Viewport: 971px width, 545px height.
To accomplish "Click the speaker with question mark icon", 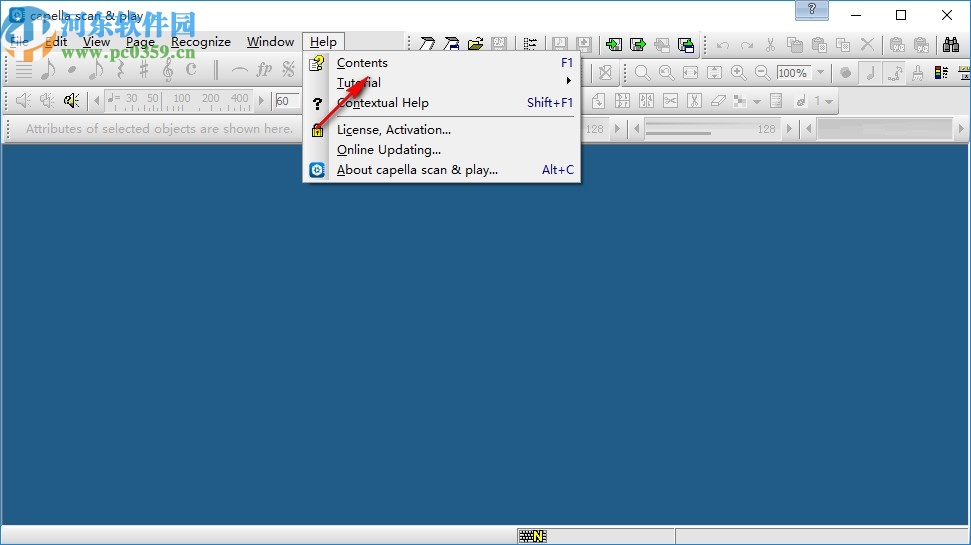I will tap(71, 100).
